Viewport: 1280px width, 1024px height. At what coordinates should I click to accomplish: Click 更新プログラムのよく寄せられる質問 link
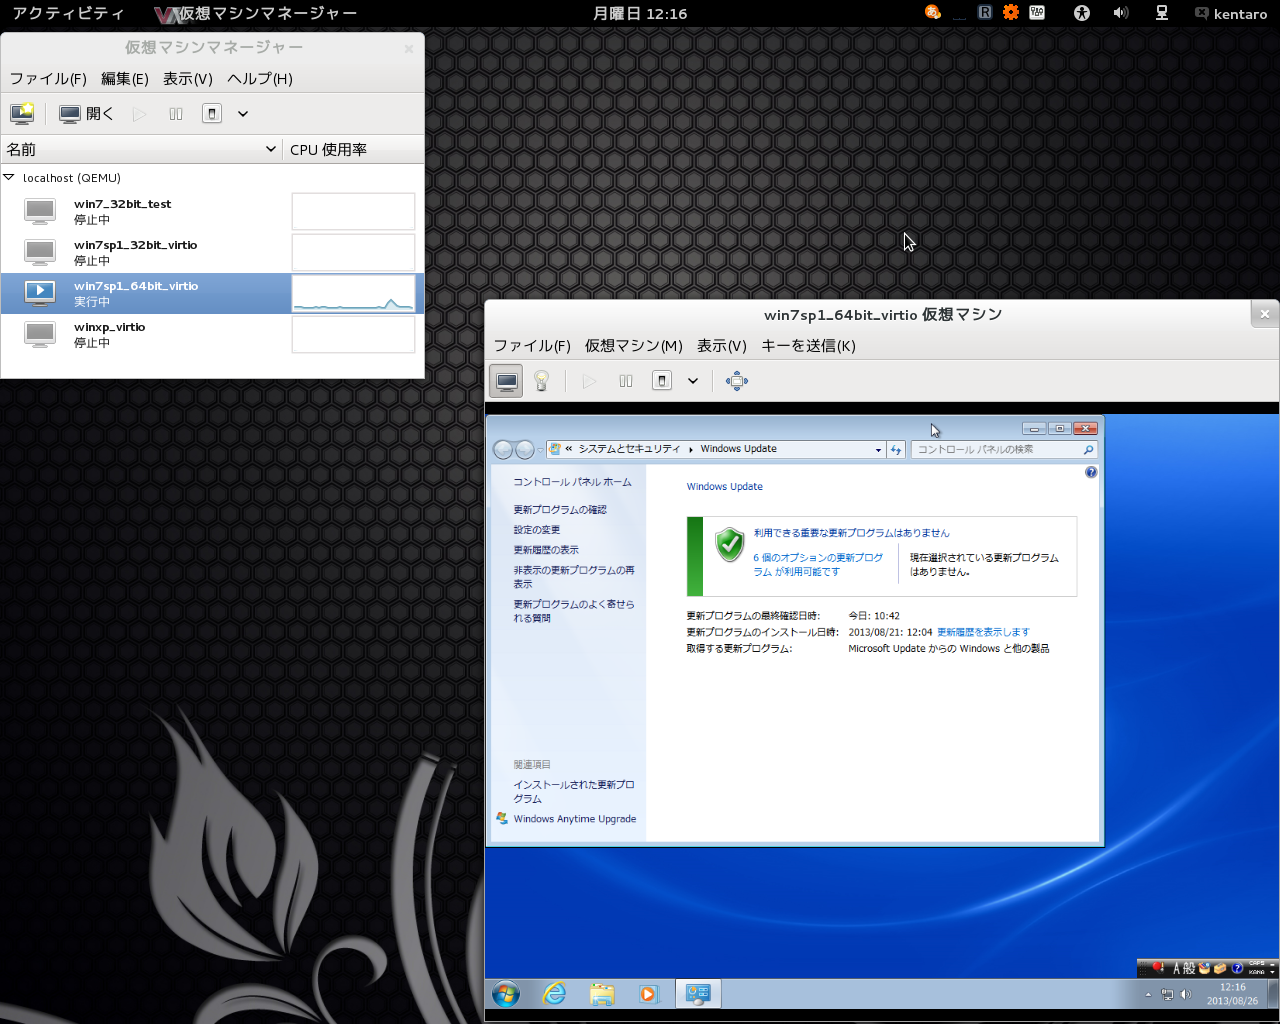click(x=574, y=611)
